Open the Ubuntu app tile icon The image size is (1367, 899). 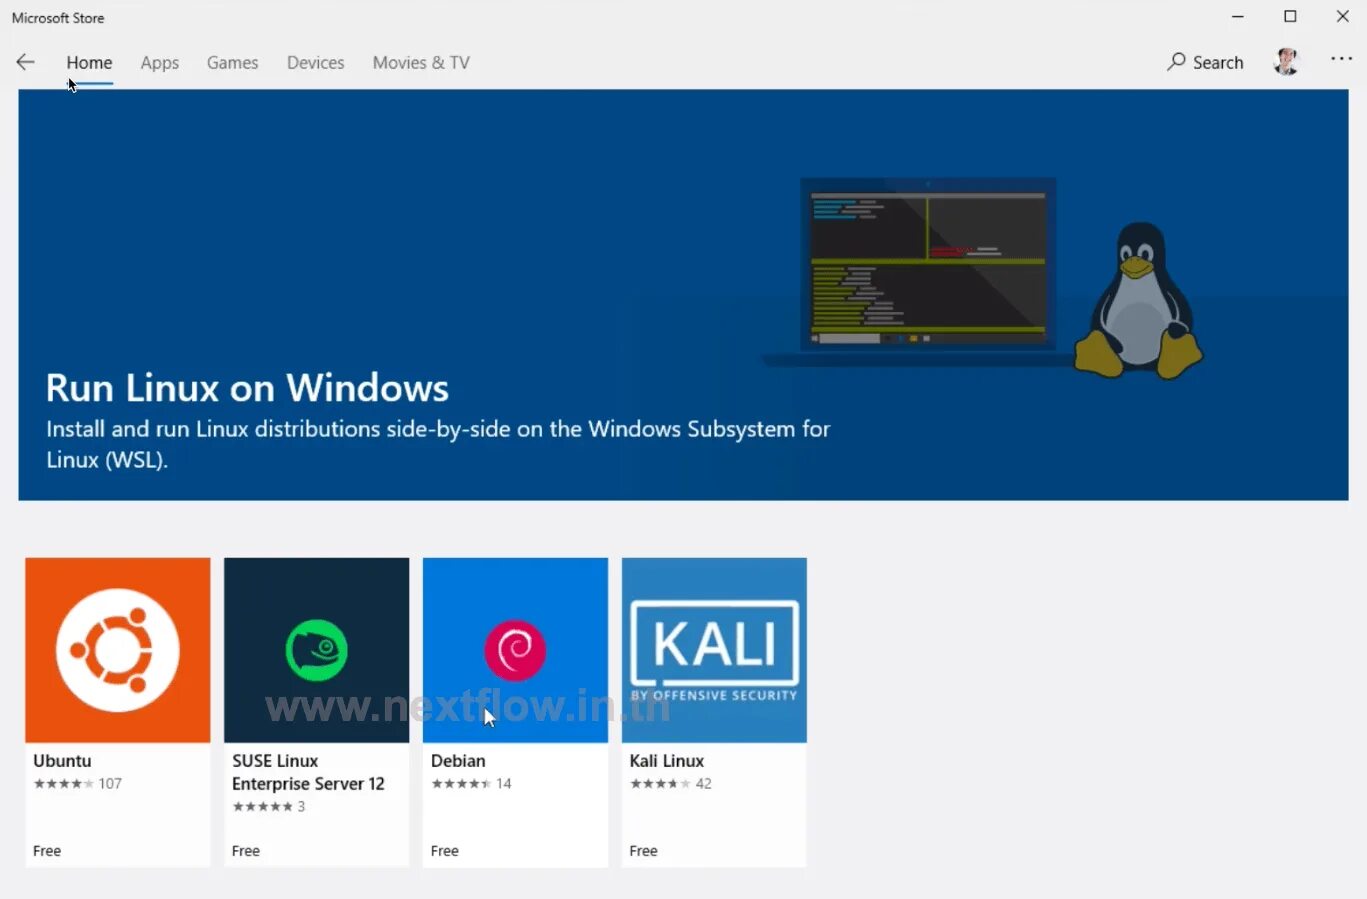coord(118,650)
